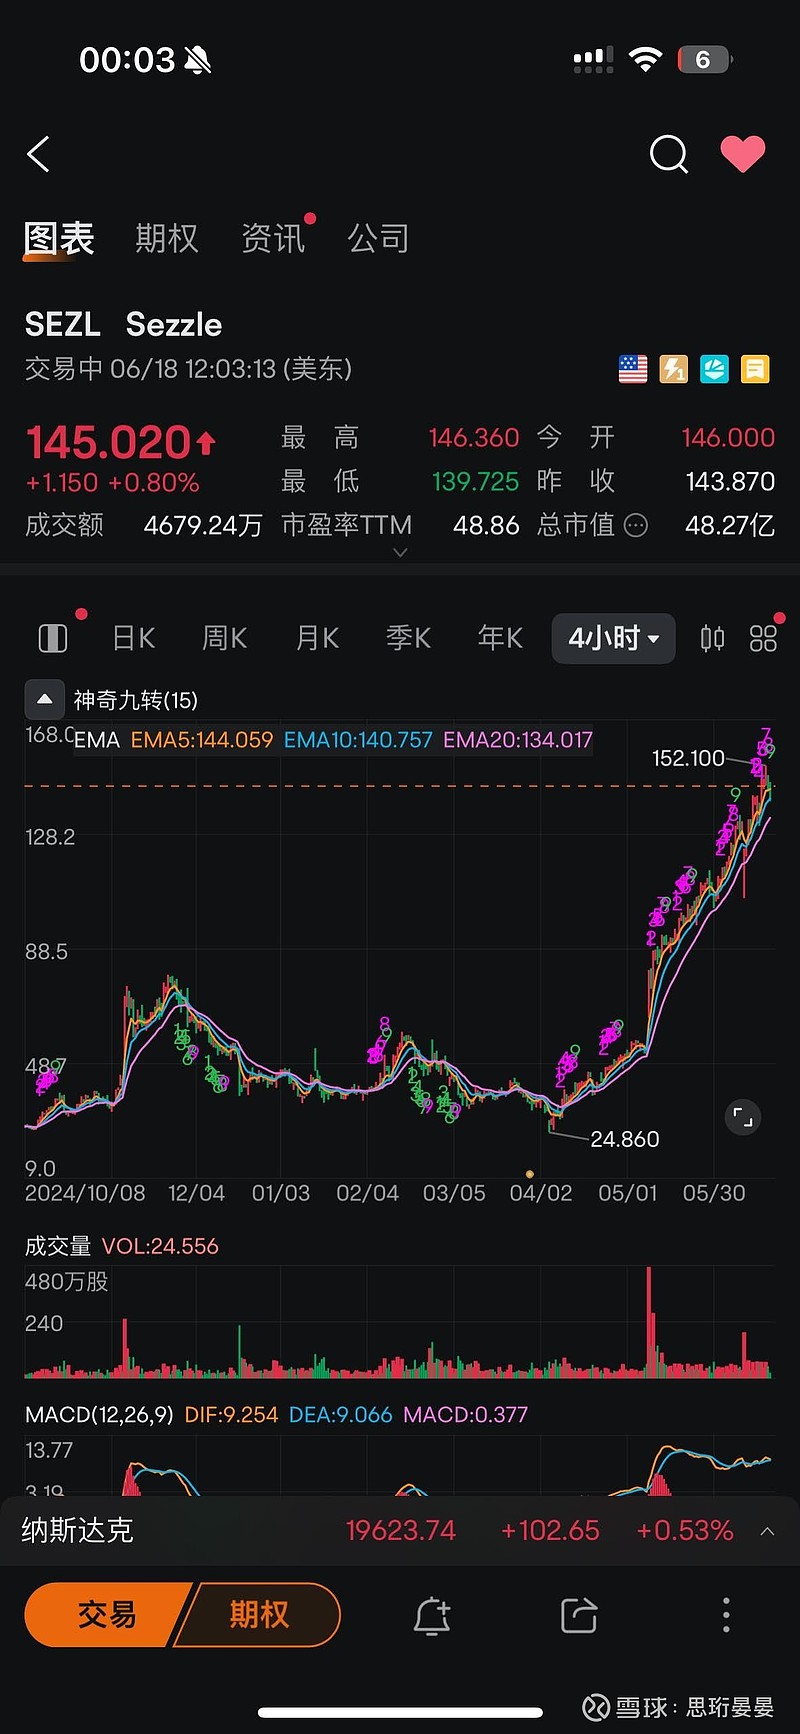This screenshot has height=1734, width=800.
Task: Select the 月K timeframe
Action: tap(317, 638)
